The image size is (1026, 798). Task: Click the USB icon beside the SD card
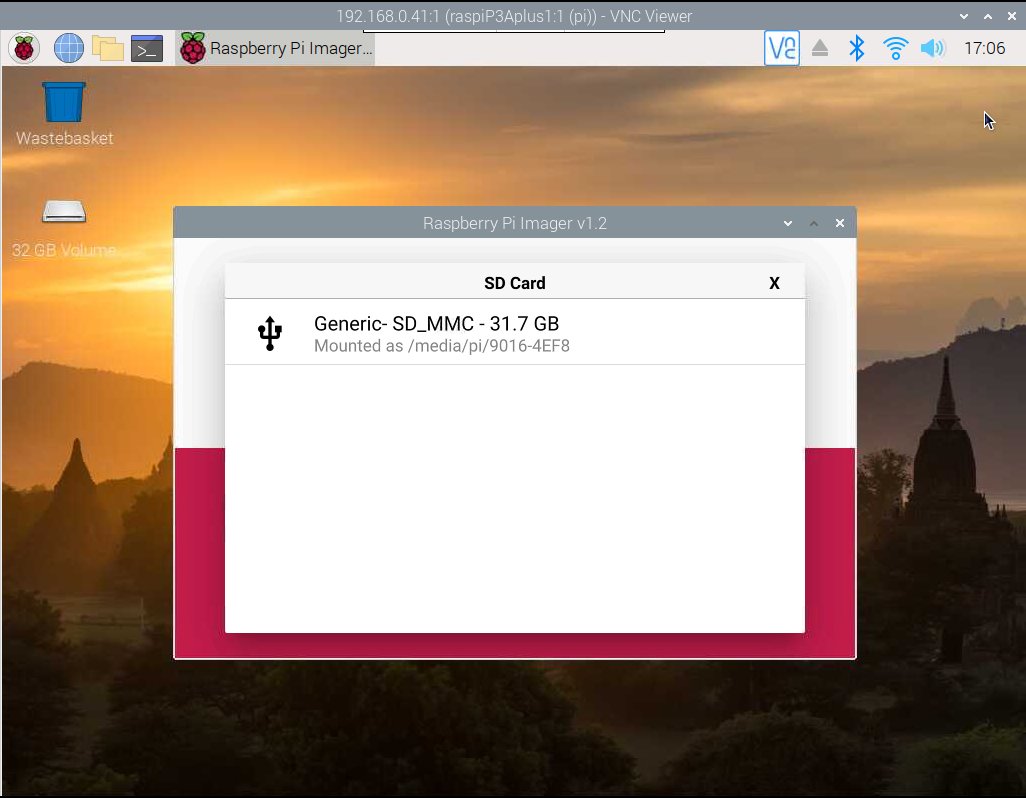pyautogui.click(x=270, y=333)
